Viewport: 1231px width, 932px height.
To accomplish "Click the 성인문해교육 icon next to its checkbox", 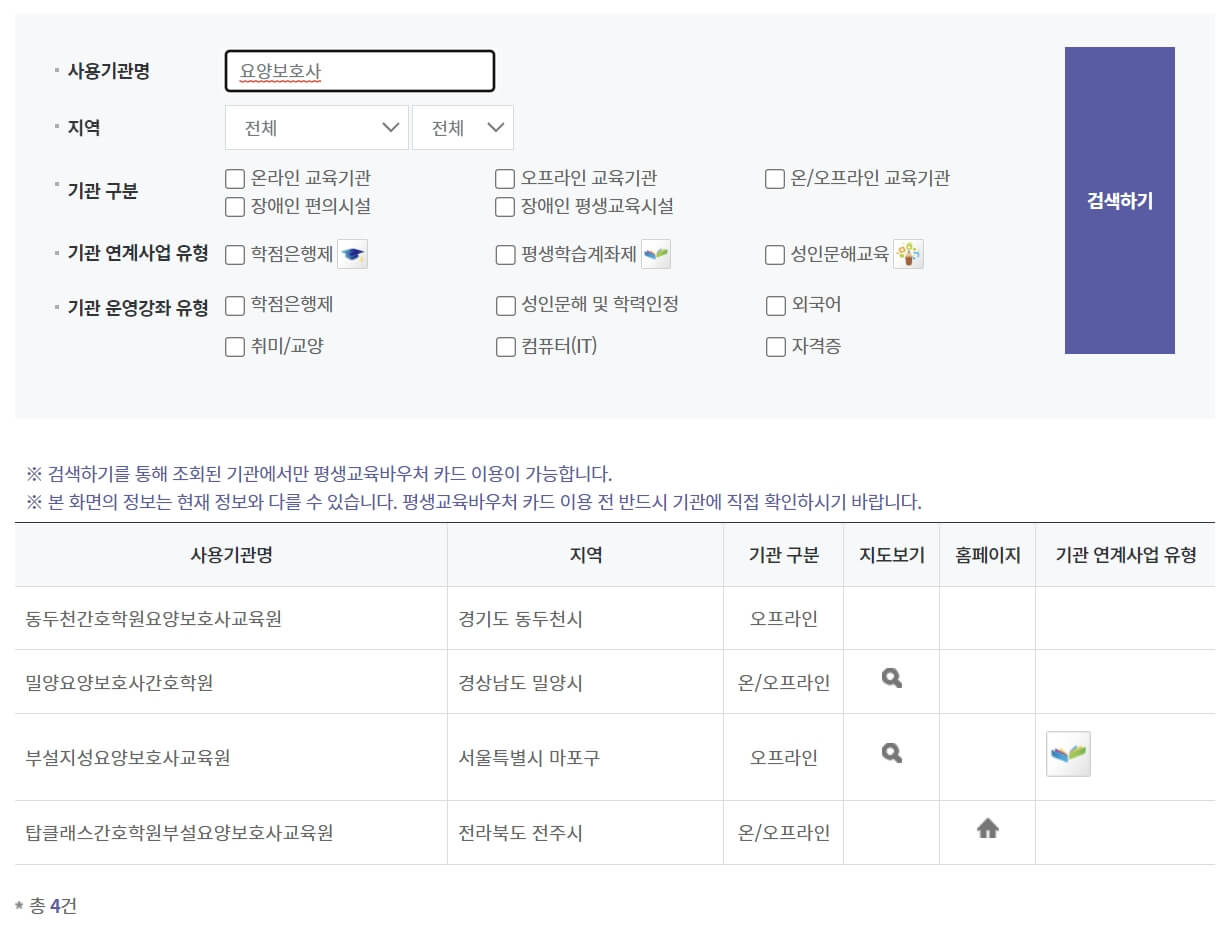I will tap(905, 254).
